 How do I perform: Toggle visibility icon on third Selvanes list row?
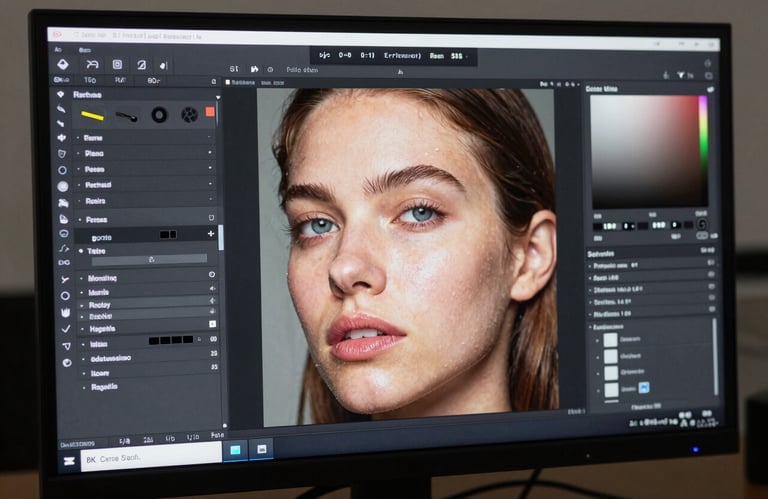[711, 286]
